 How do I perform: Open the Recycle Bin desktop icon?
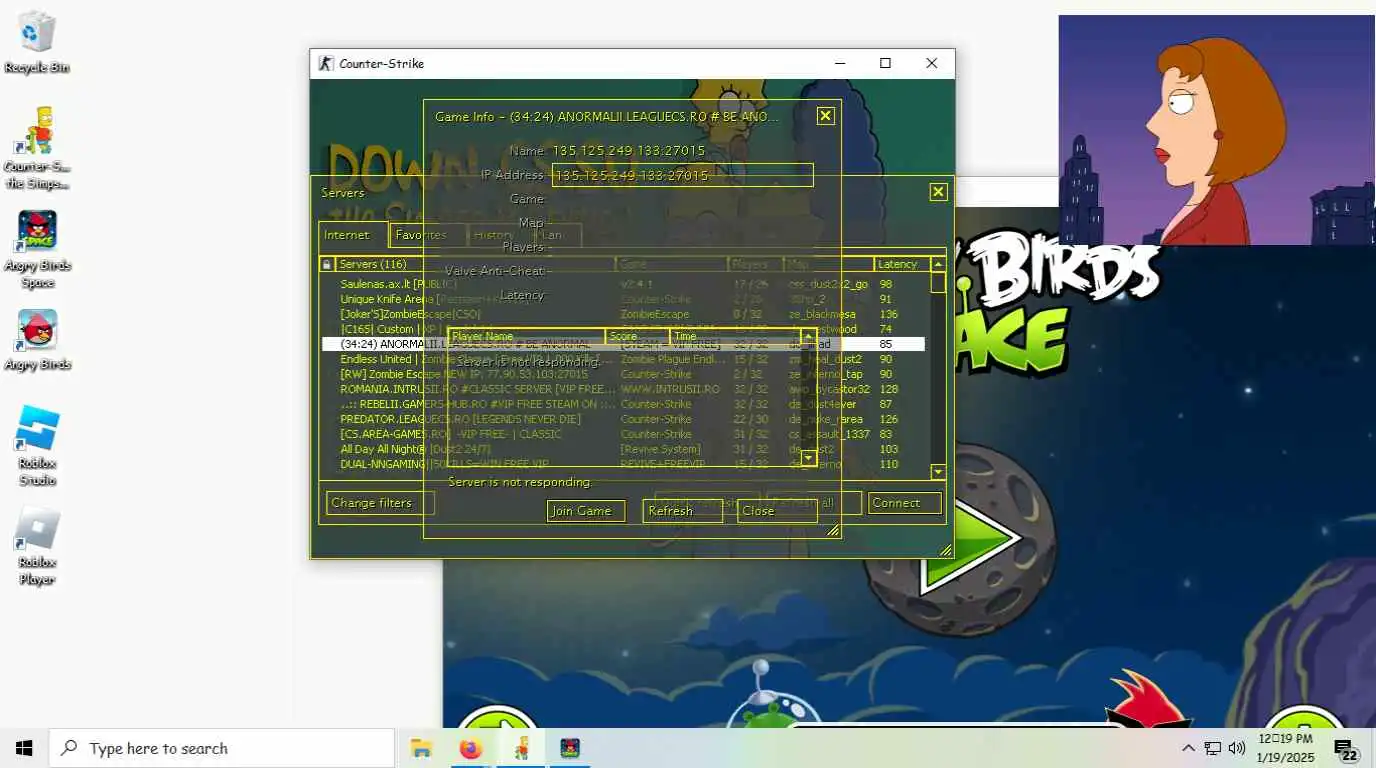[x=37, y=42]
